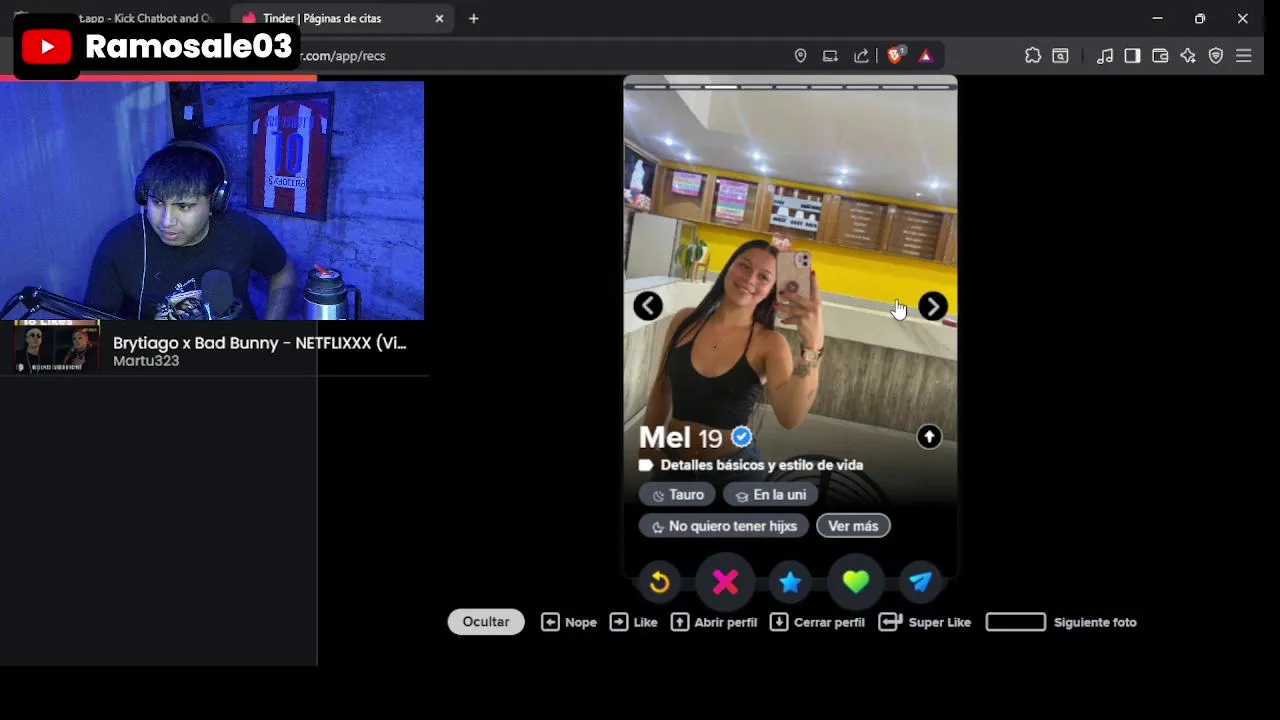This screenshot has width=1280, height=720.
Task: Open Brave Shields lion icon
Action: [x=896, y=56]
